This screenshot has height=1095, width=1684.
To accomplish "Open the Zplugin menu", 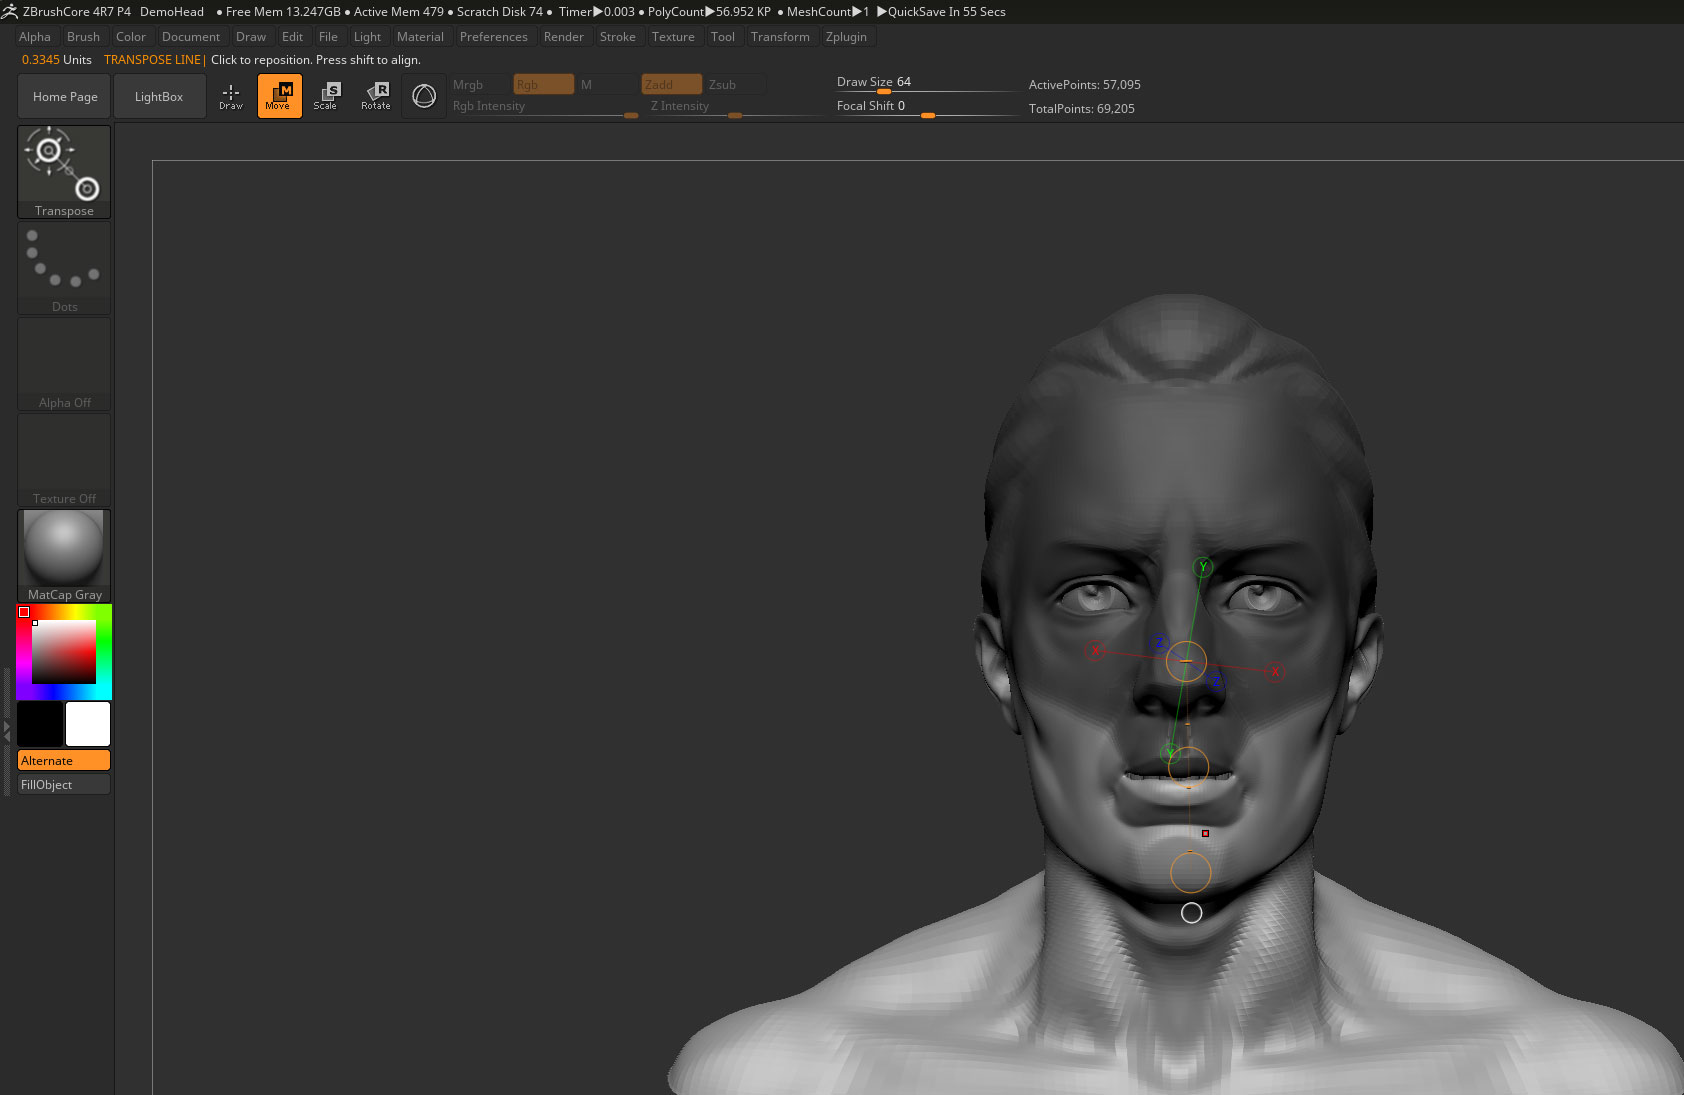I will point(847,37).
